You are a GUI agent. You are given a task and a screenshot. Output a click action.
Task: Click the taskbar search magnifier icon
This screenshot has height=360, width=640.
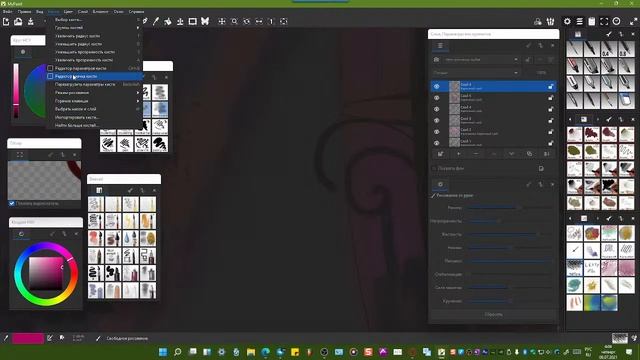(178, 352)
